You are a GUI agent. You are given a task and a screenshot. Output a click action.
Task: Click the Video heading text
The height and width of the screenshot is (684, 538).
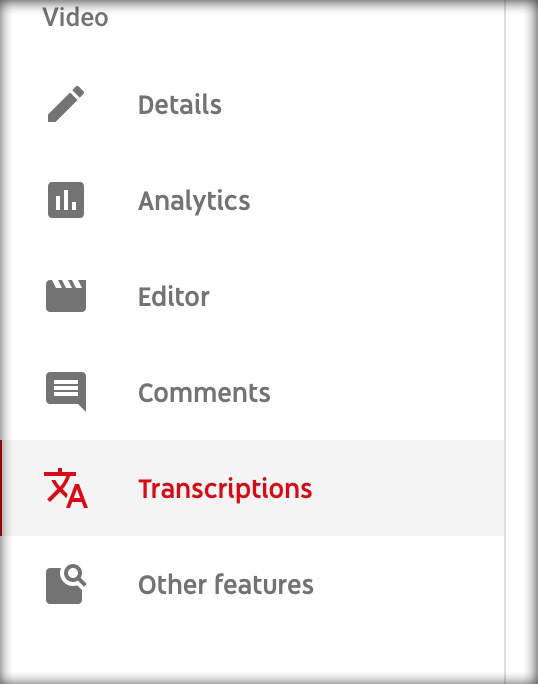(x=75, y=17)
